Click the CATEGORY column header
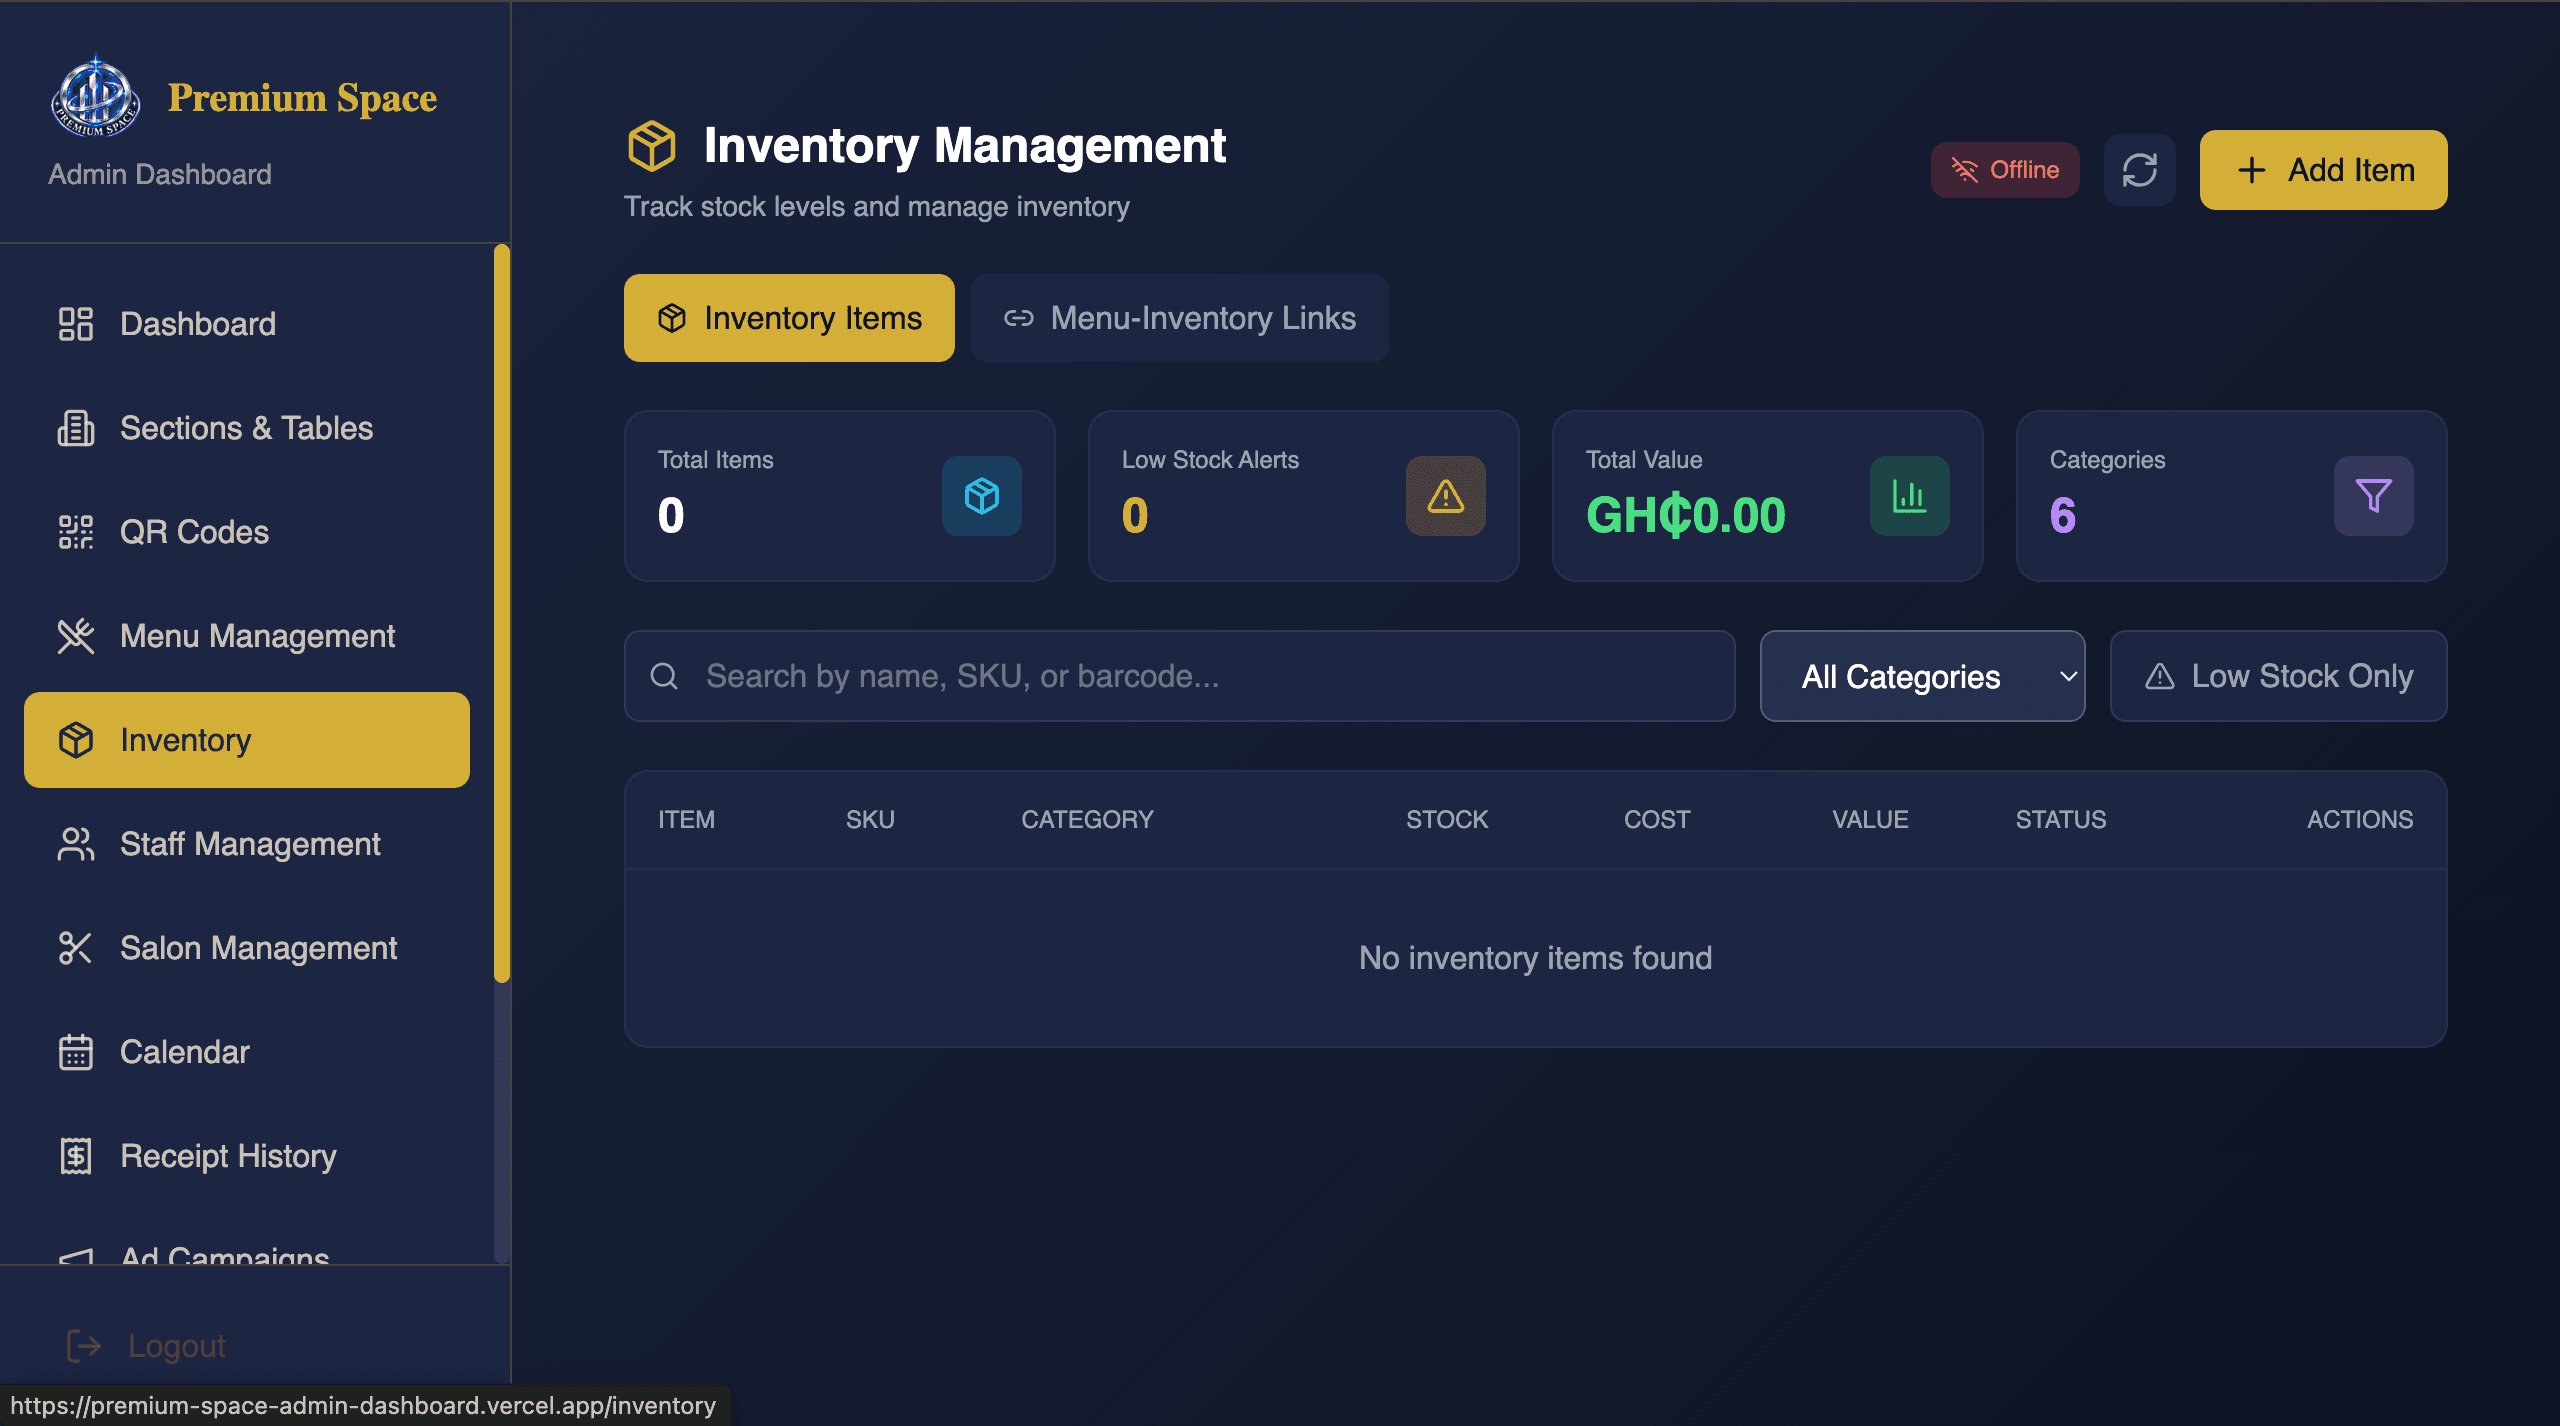Viewport: 2560px width, 1426px height. (1087, 820)
